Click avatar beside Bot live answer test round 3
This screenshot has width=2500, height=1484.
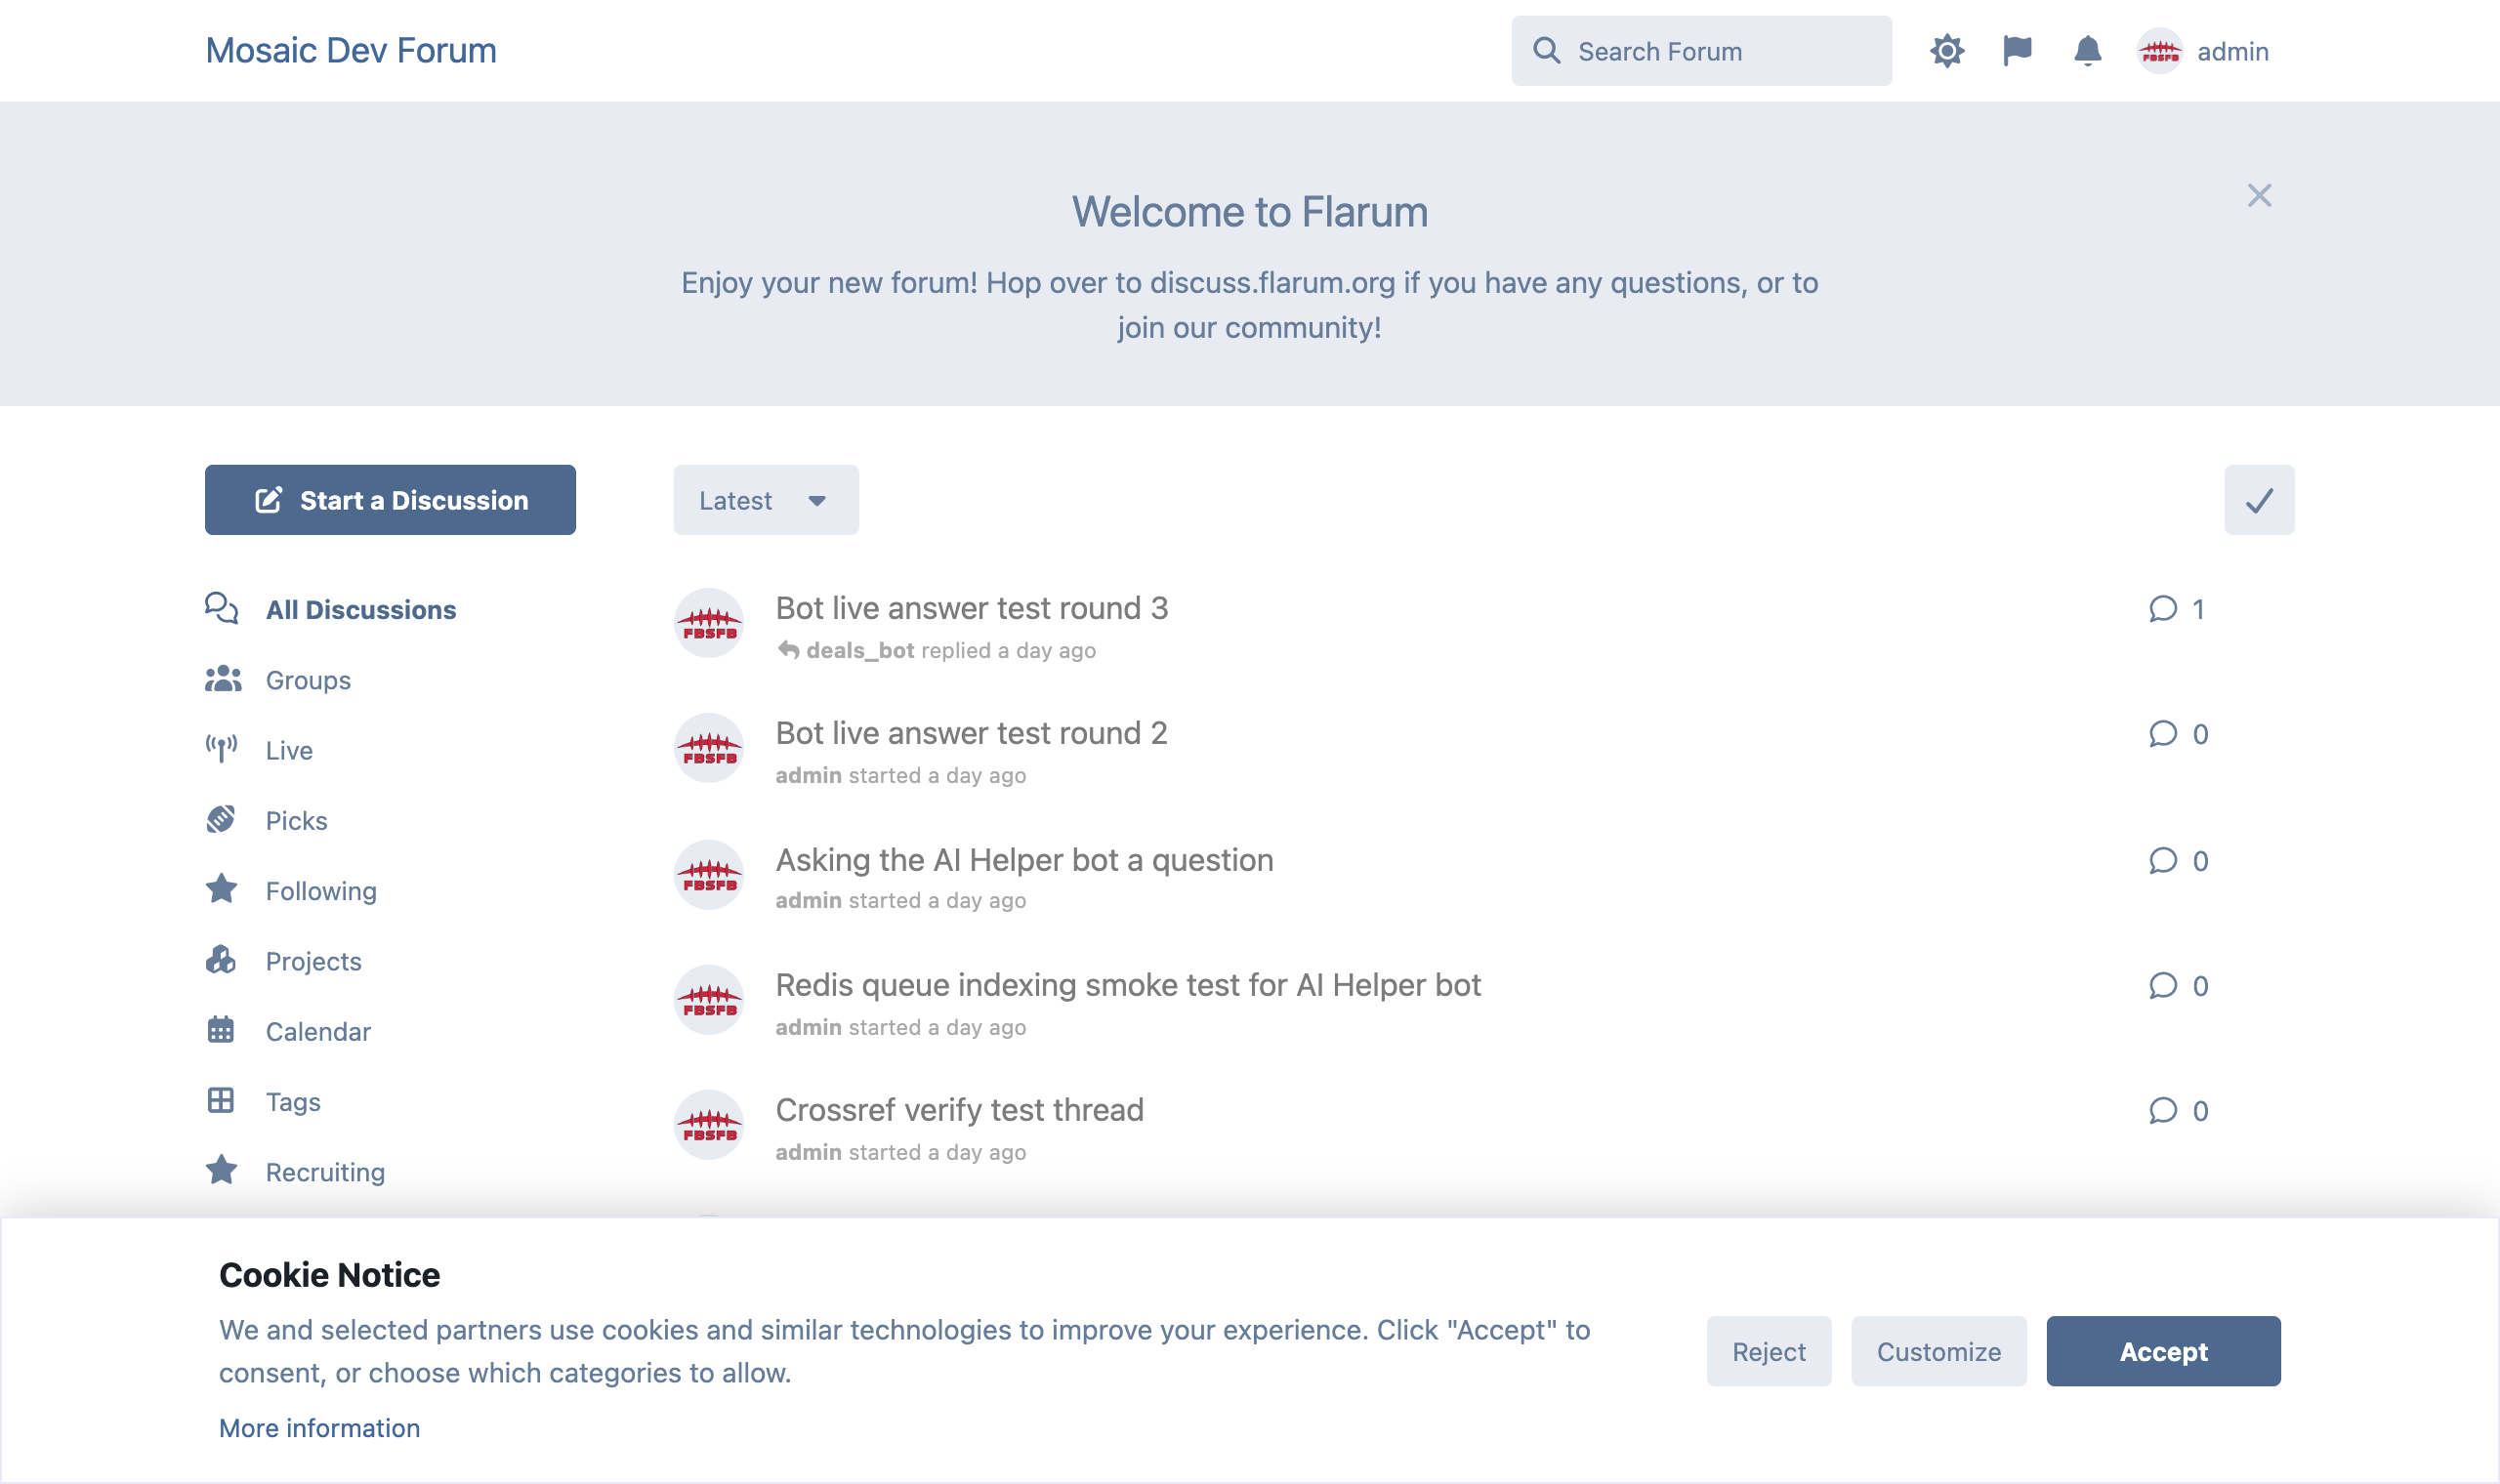pyautogui.click(x=709, y=623)
